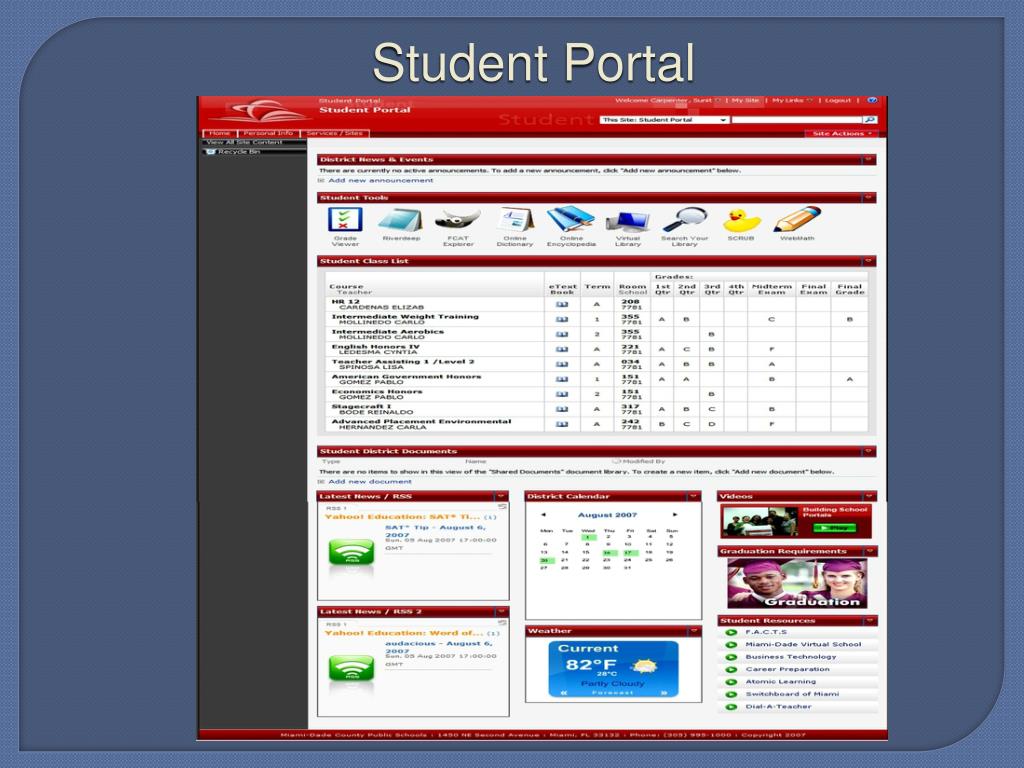The height and width of the screenshot is (768, 1024).
Task: Click Forecast bar in Weather widget
Action: pyautogui.click(x=613, y=692)
